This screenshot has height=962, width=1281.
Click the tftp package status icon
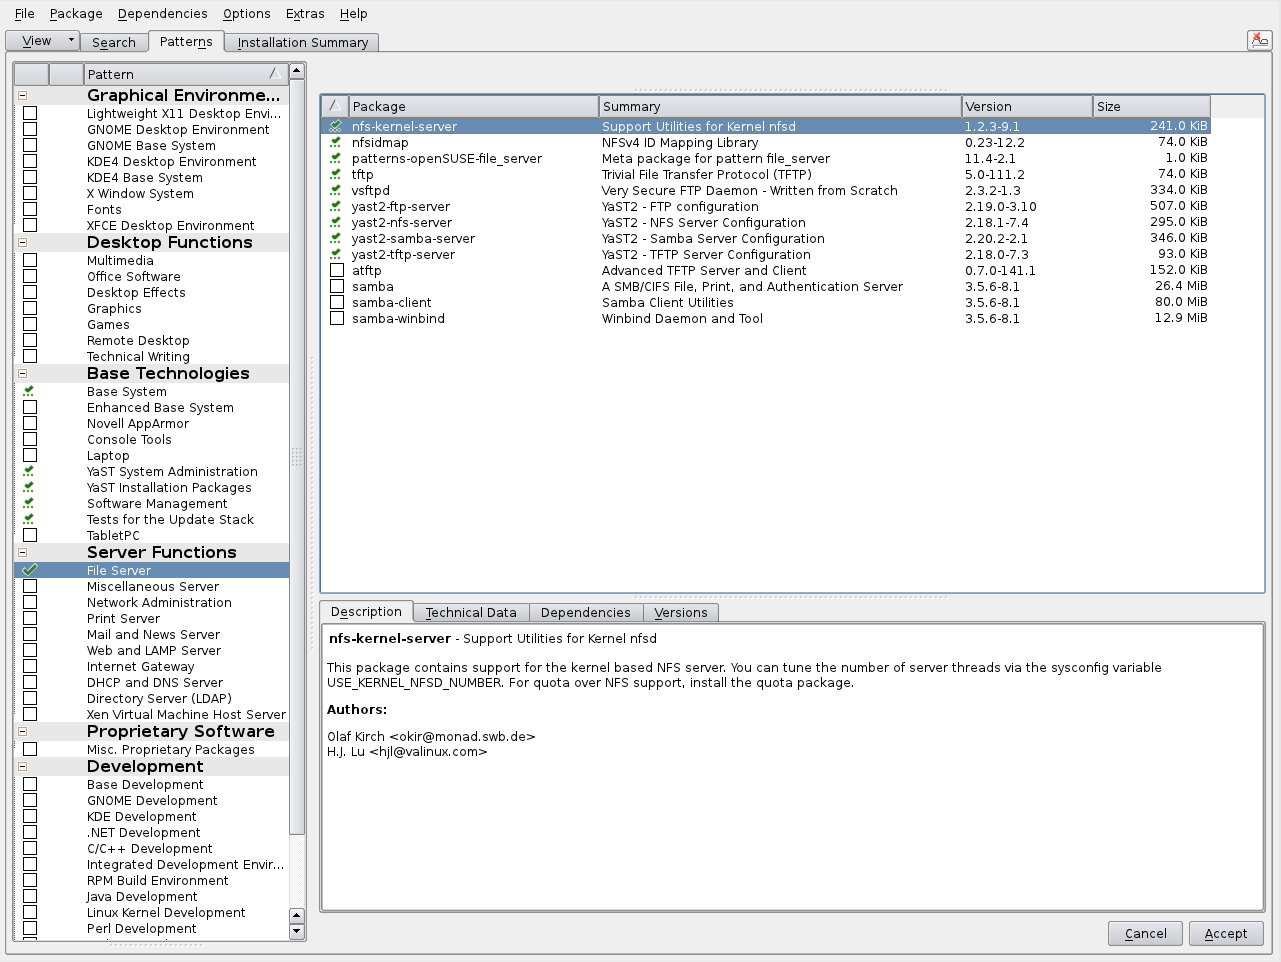[336, 175]
